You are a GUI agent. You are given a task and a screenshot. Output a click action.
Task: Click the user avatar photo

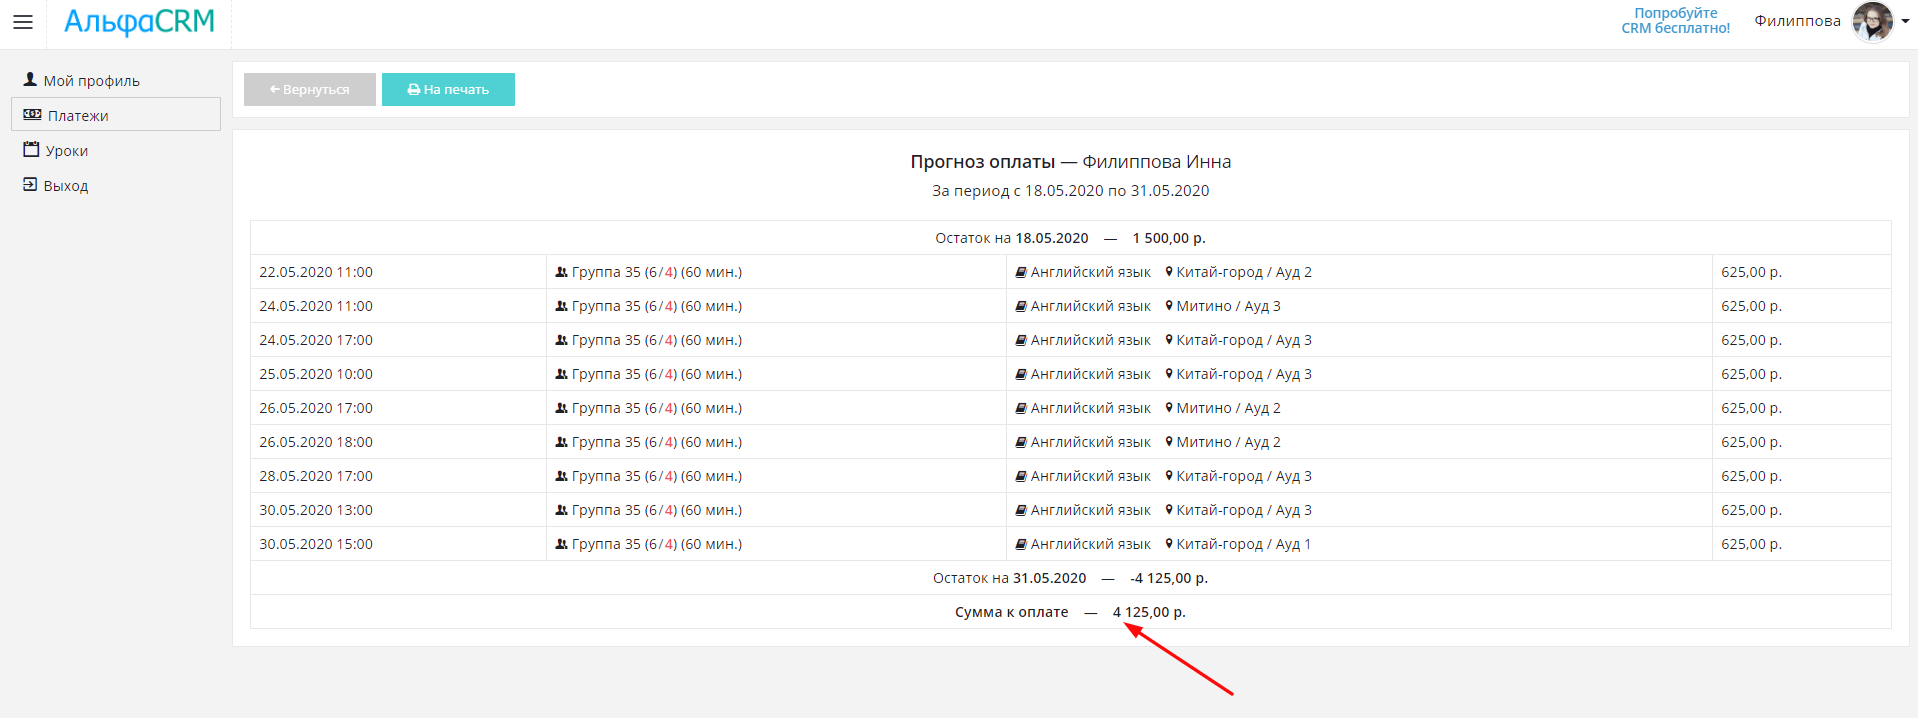tap(1871, 22)
